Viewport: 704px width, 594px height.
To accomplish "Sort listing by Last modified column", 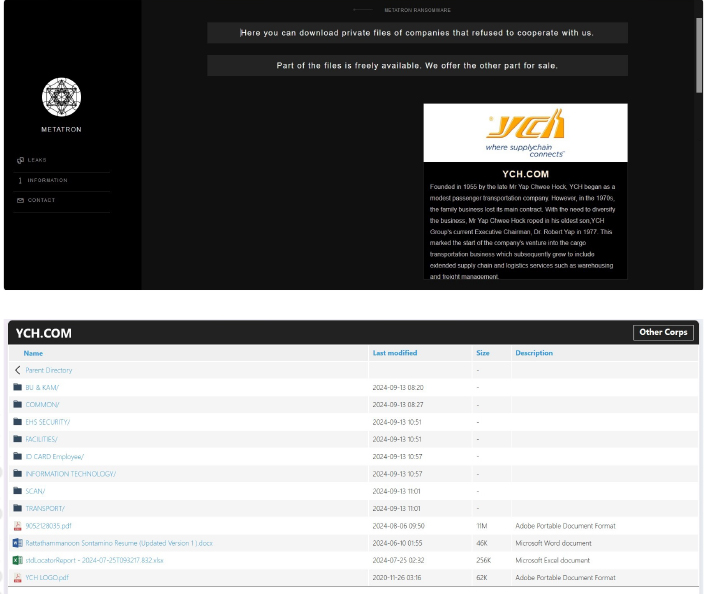I will (395, 353).
